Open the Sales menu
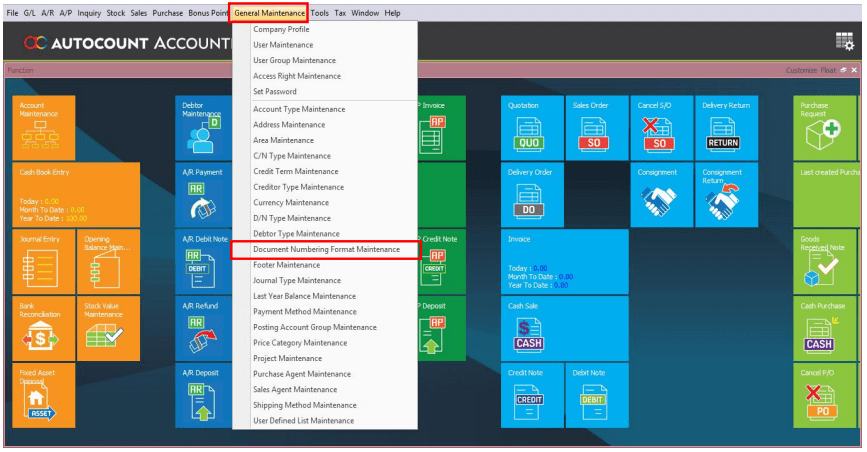 139,13
